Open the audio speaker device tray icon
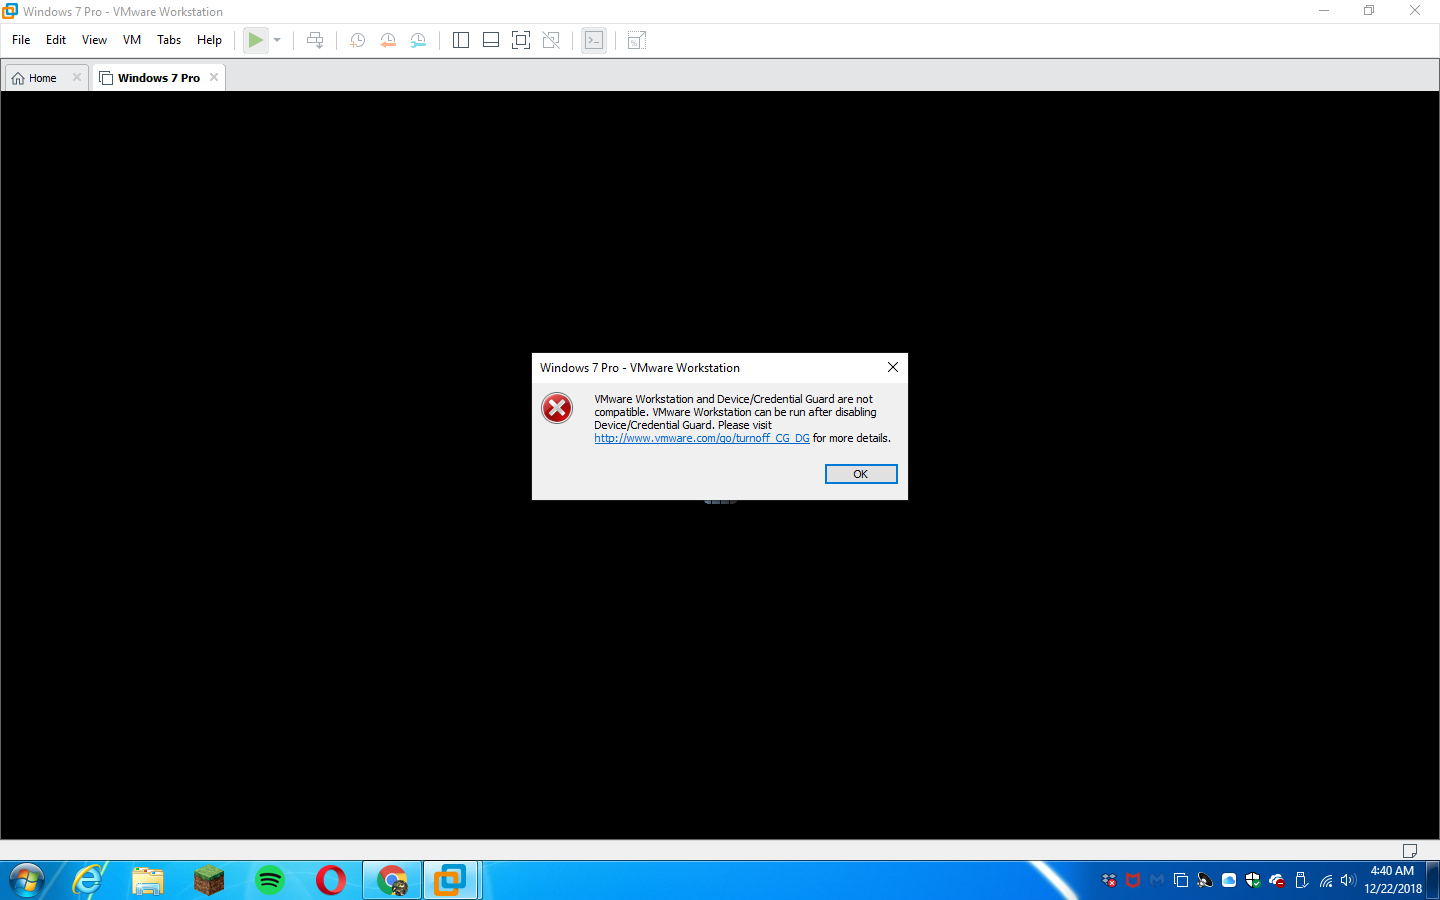 tap(1205, 880)
